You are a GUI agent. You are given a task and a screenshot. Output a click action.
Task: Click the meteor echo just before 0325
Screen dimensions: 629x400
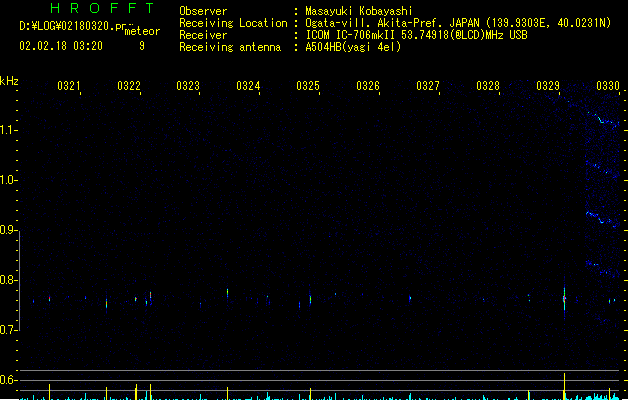[310, 299]
